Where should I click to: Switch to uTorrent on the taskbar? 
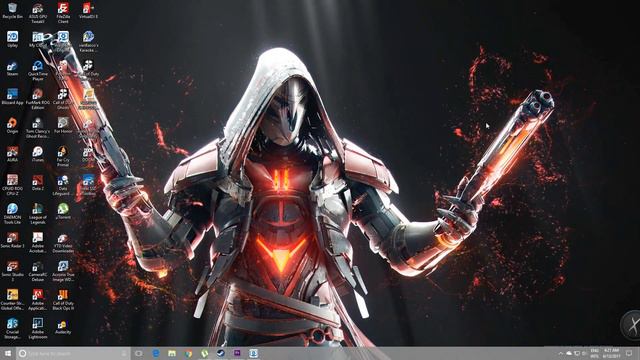[x=204, y=353]
